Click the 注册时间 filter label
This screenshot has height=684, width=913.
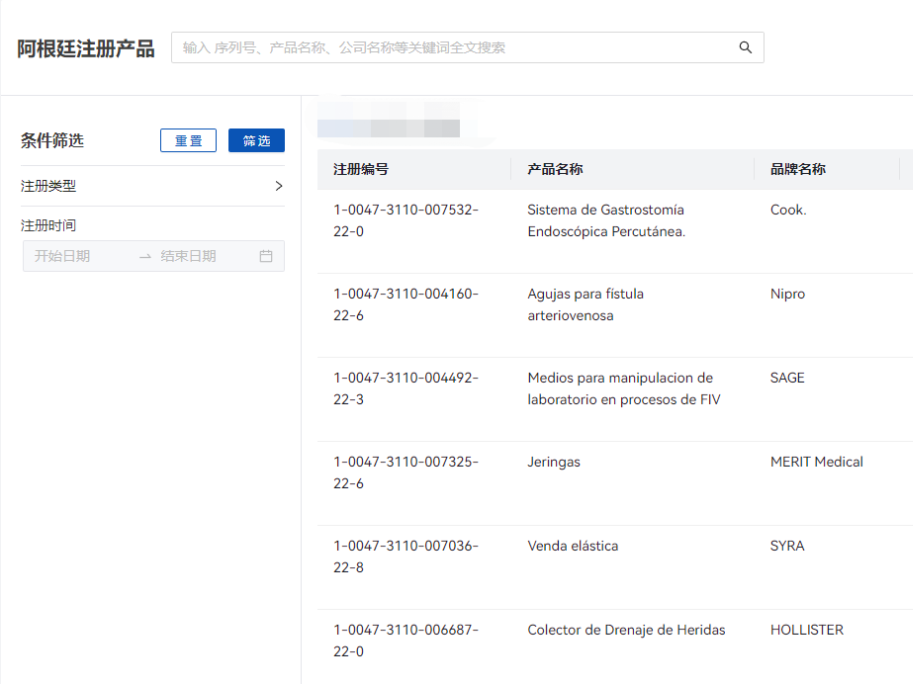(x=48, y=225)
